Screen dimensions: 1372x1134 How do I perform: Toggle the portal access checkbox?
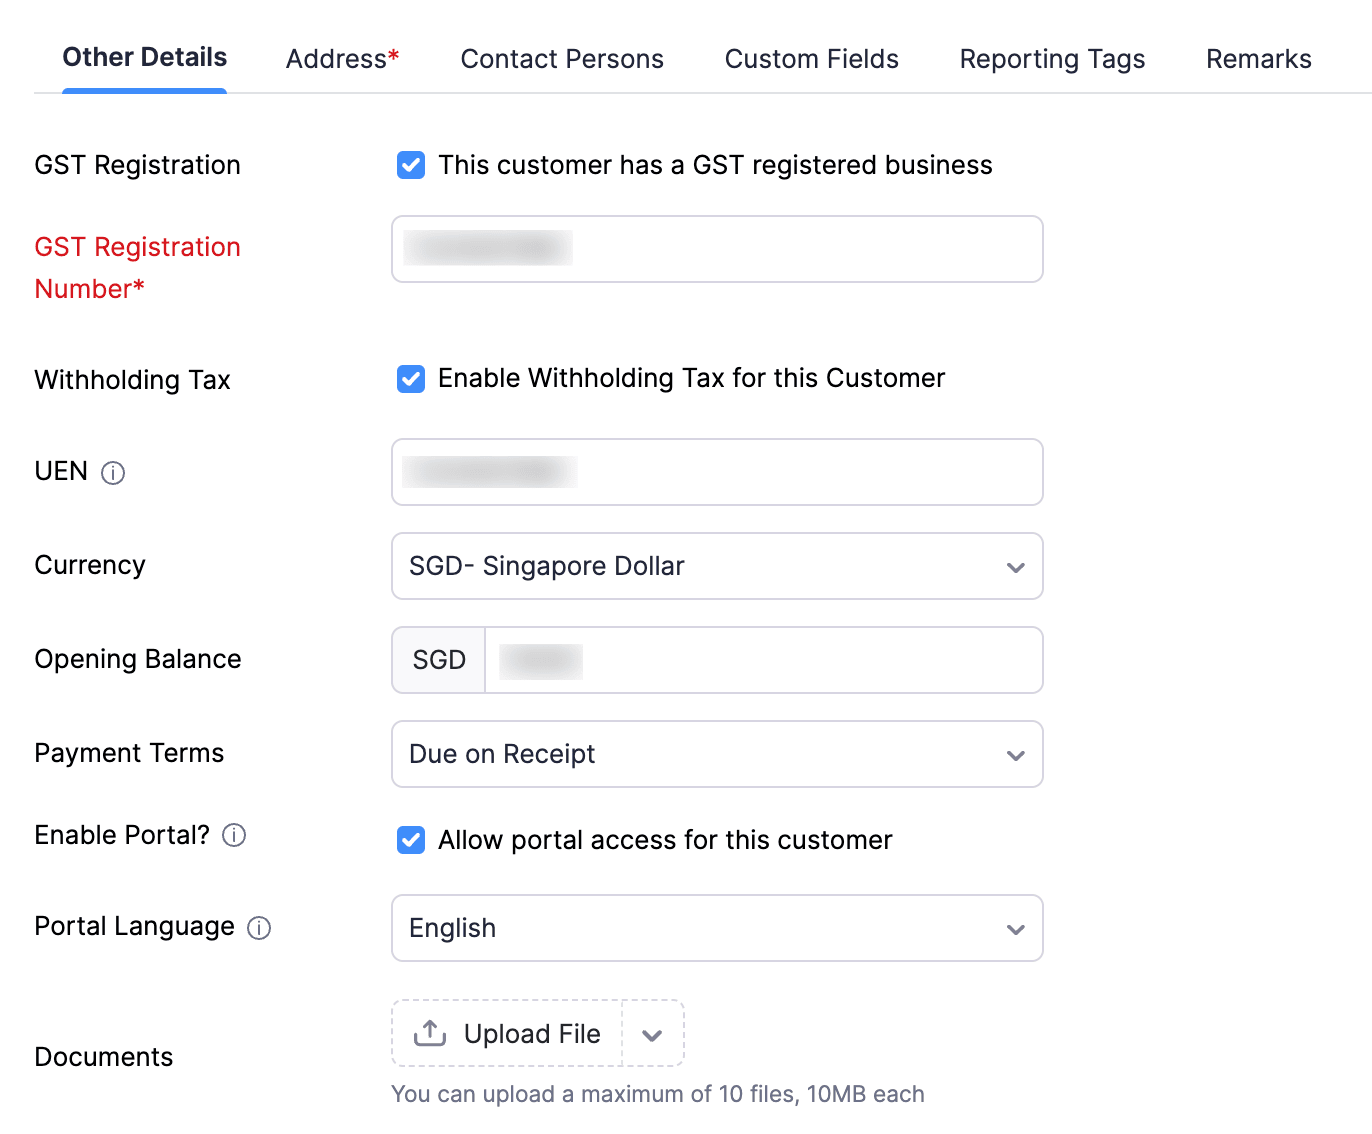tap(411, 840)
